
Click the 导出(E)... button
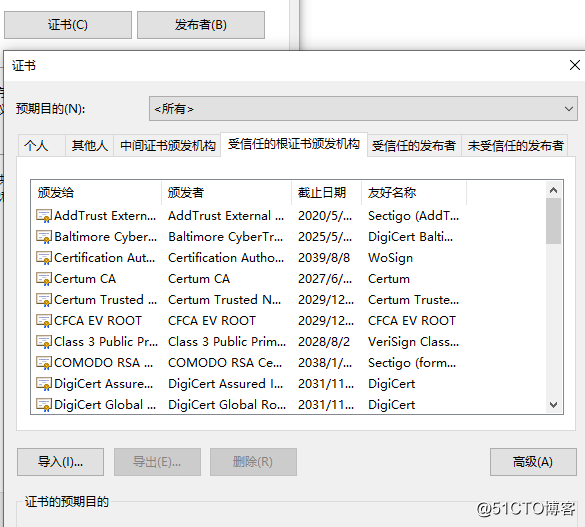(157, 462)
